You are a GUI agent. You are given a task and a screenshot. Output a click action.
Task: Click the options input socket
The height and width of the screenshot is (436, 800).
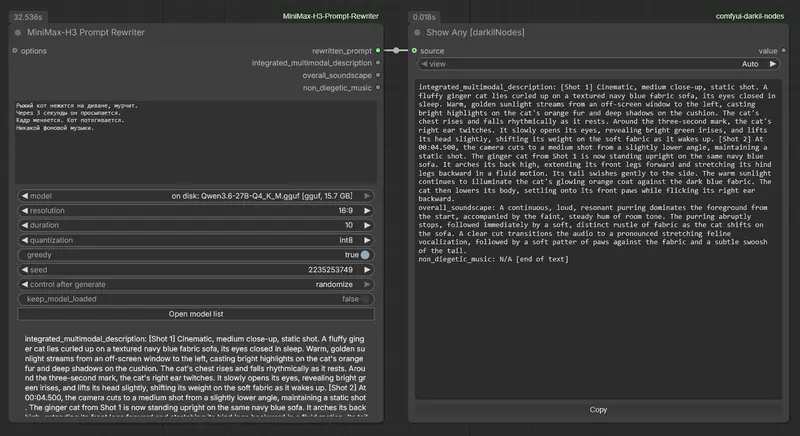pyautogui.click(x=15, y=50)
